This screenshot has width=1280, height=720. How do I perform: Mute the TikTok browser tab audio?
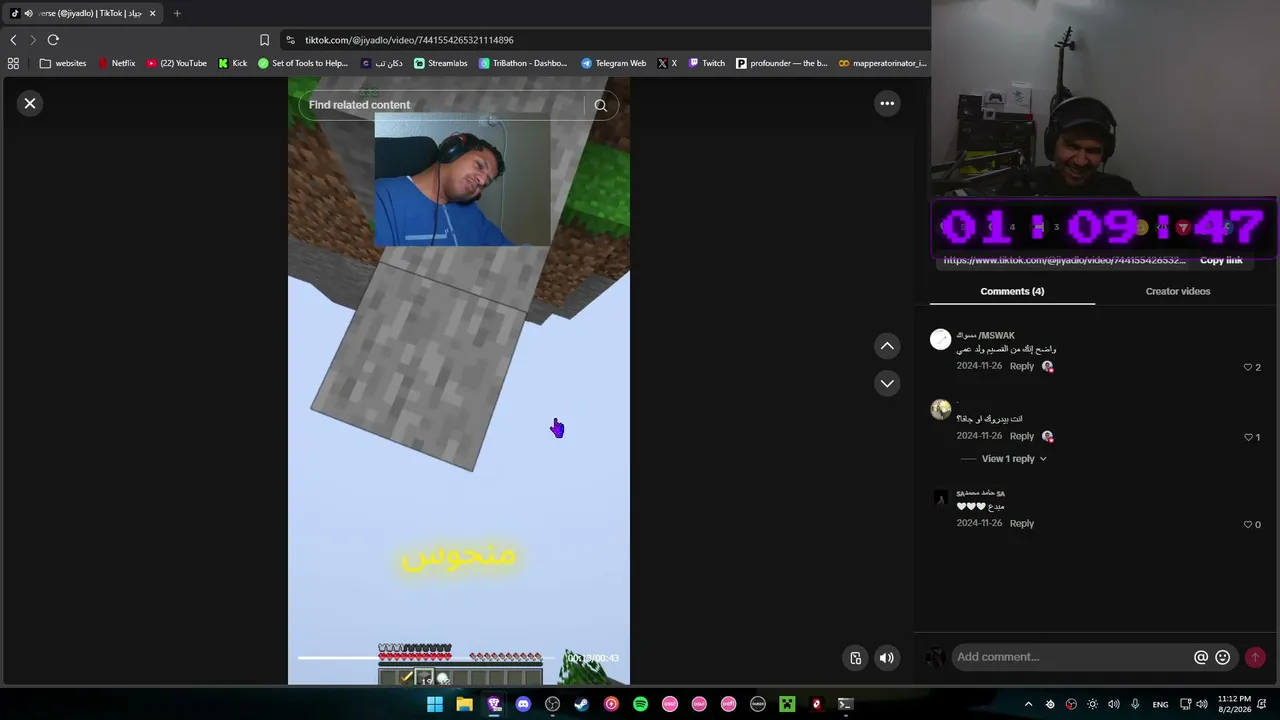28,13
